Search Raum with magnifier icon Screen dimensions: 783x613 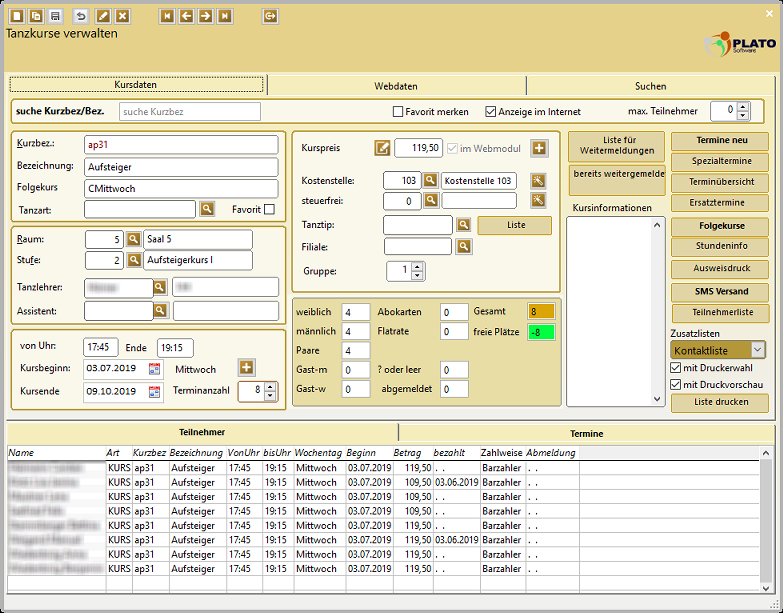click(133, 239)
